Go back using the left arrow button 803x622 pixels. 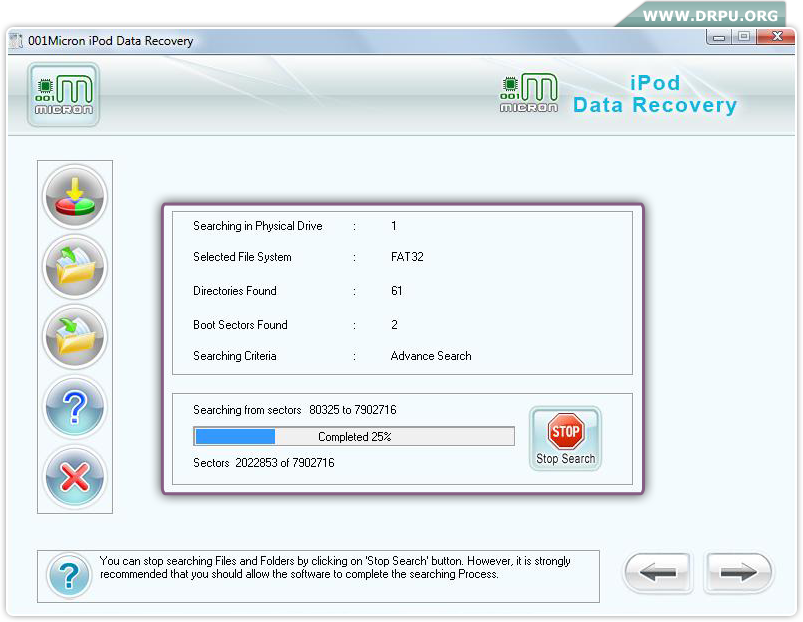658,573
